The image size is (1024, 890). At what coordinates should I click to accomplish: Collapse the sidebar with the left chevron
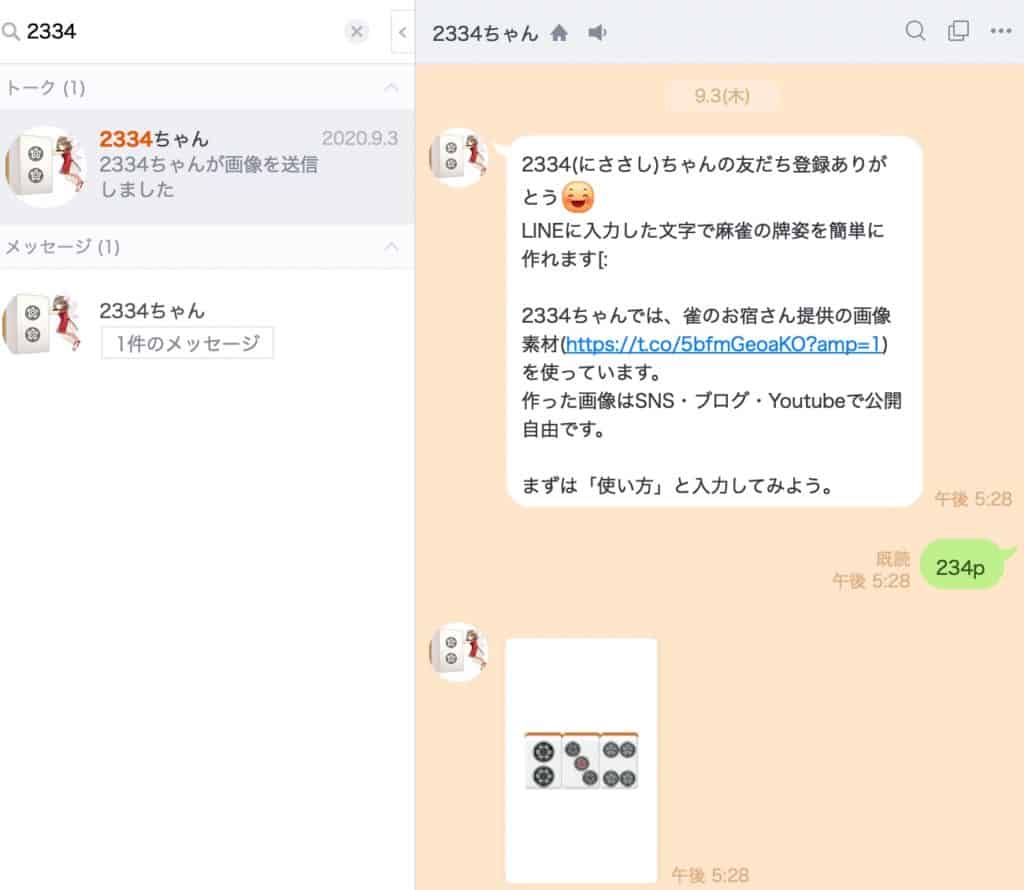(x=402, y=32)
